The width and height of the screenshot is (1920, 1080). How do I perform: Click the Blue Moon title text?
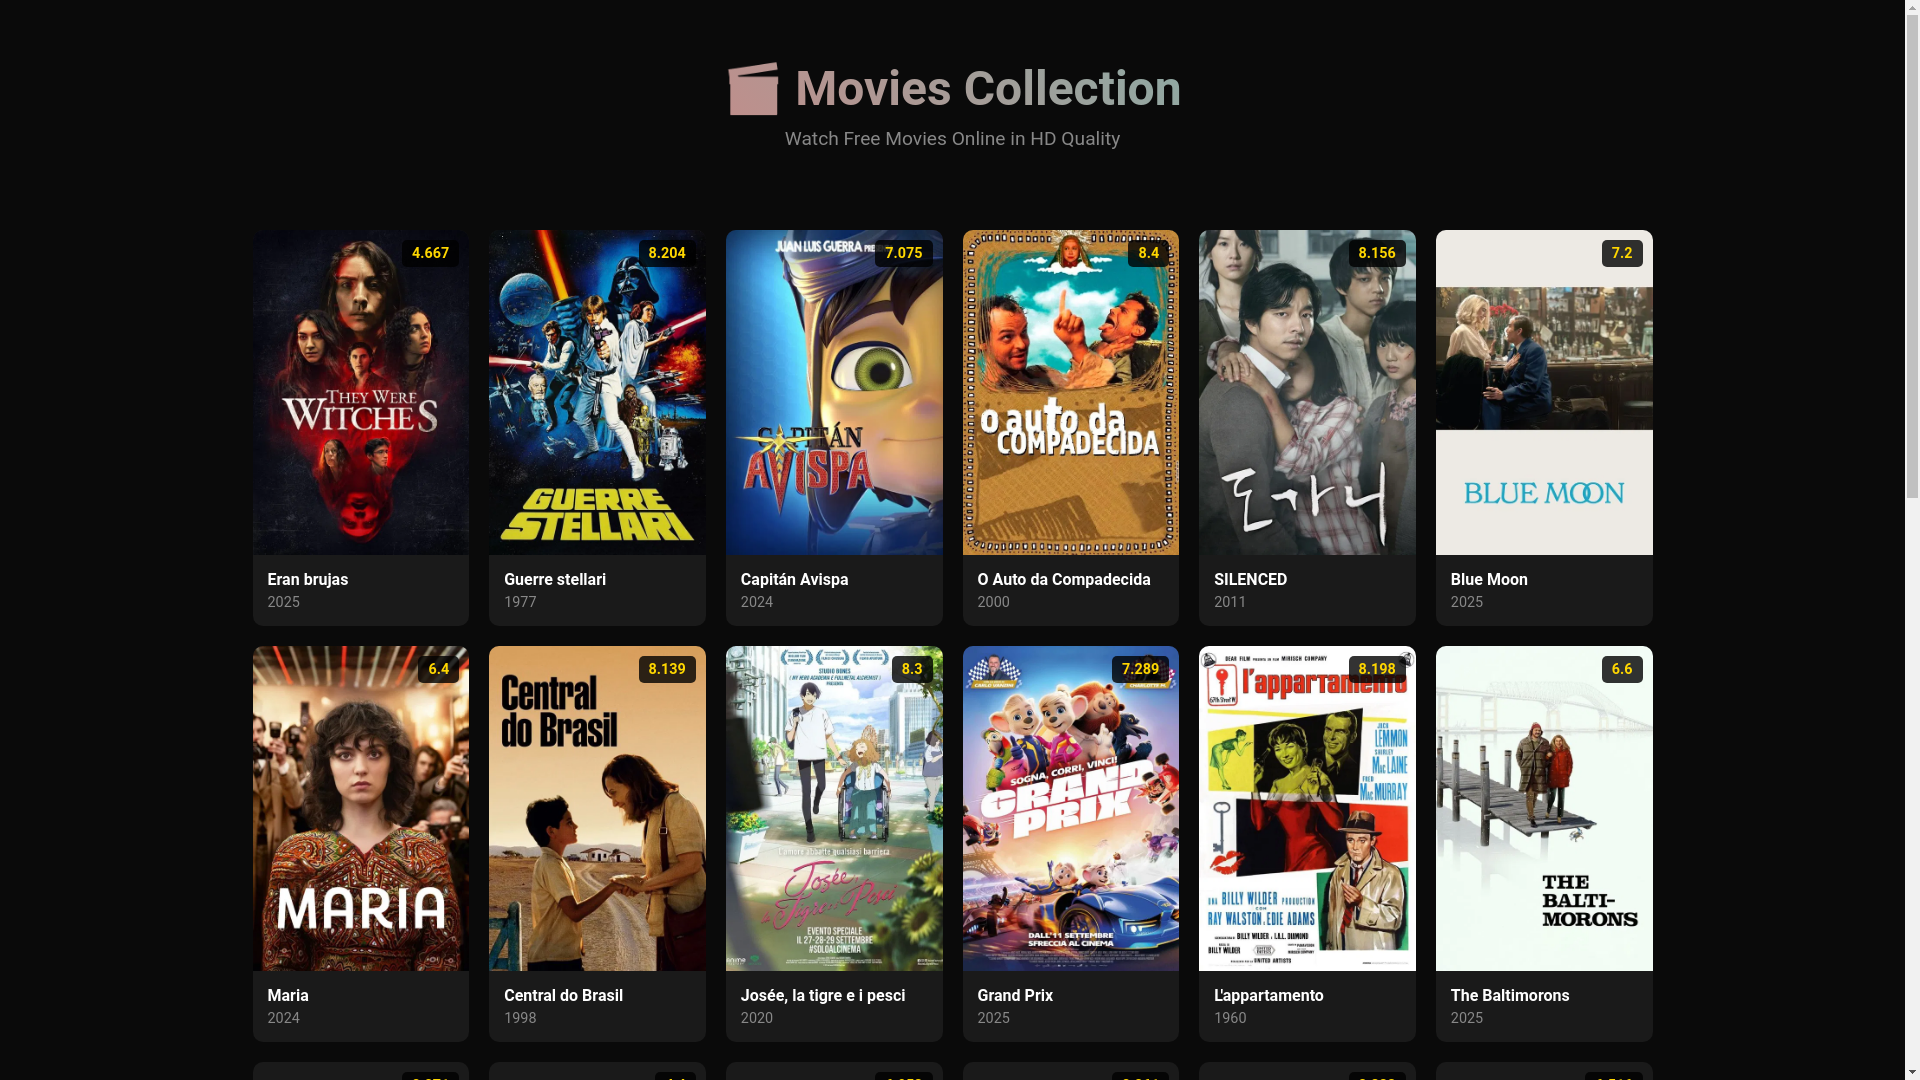(1489, 580)
